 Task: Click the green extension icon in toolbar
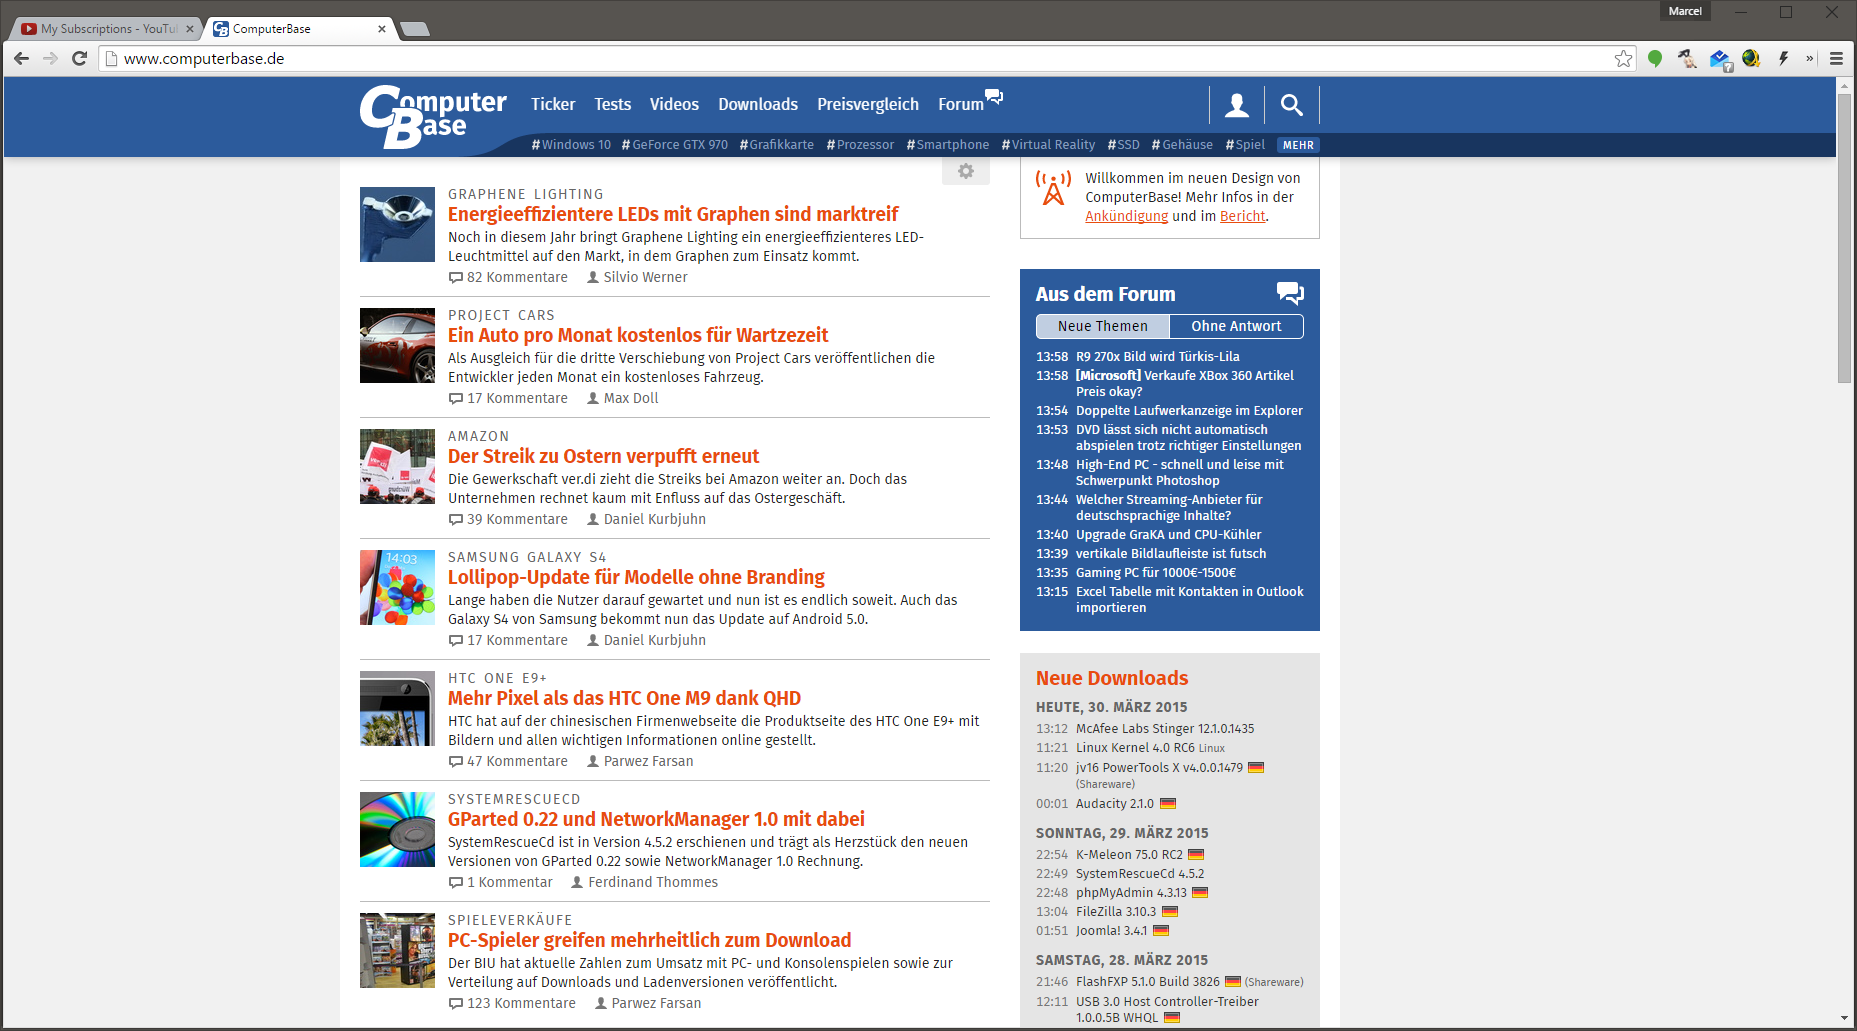1655,58
